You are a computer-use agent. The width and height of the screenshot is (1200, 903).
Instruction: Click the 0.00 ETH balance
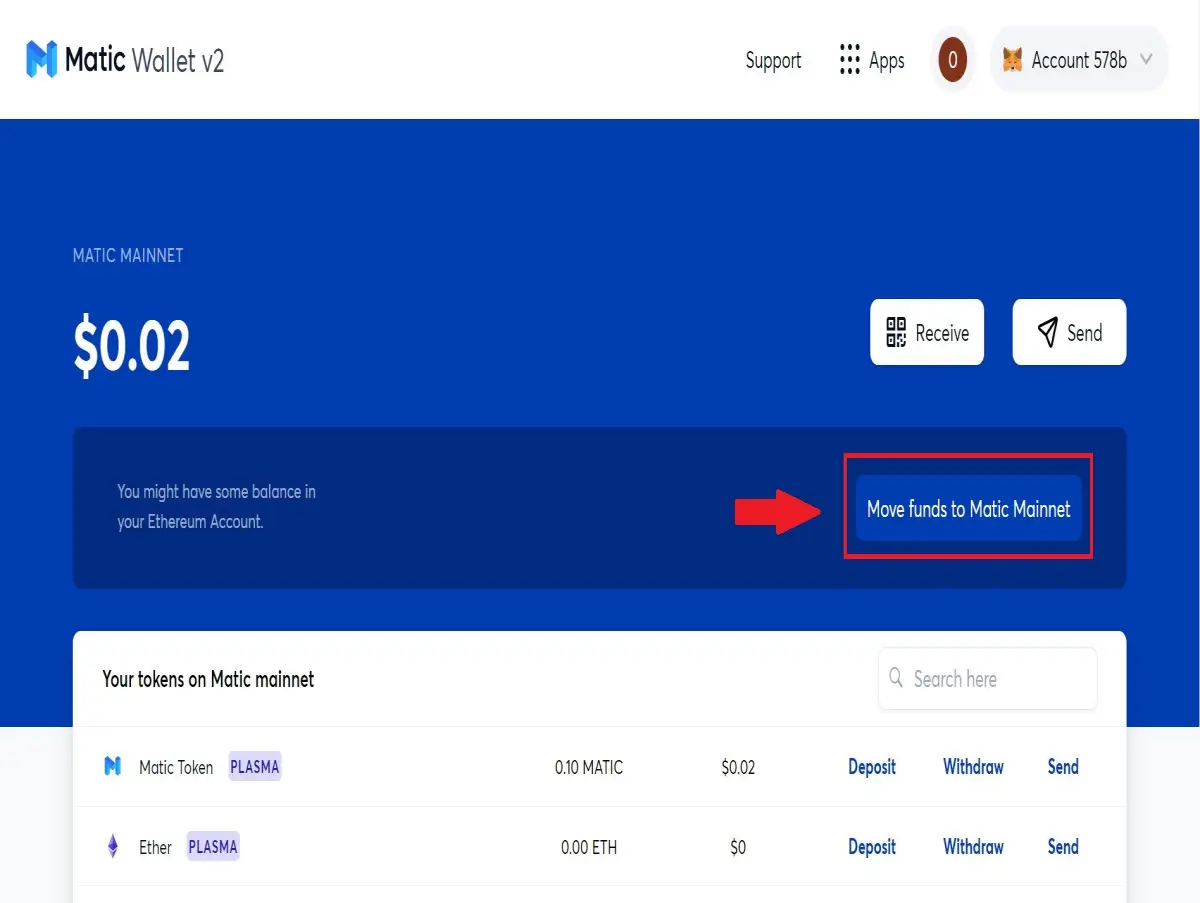point(589,848)
